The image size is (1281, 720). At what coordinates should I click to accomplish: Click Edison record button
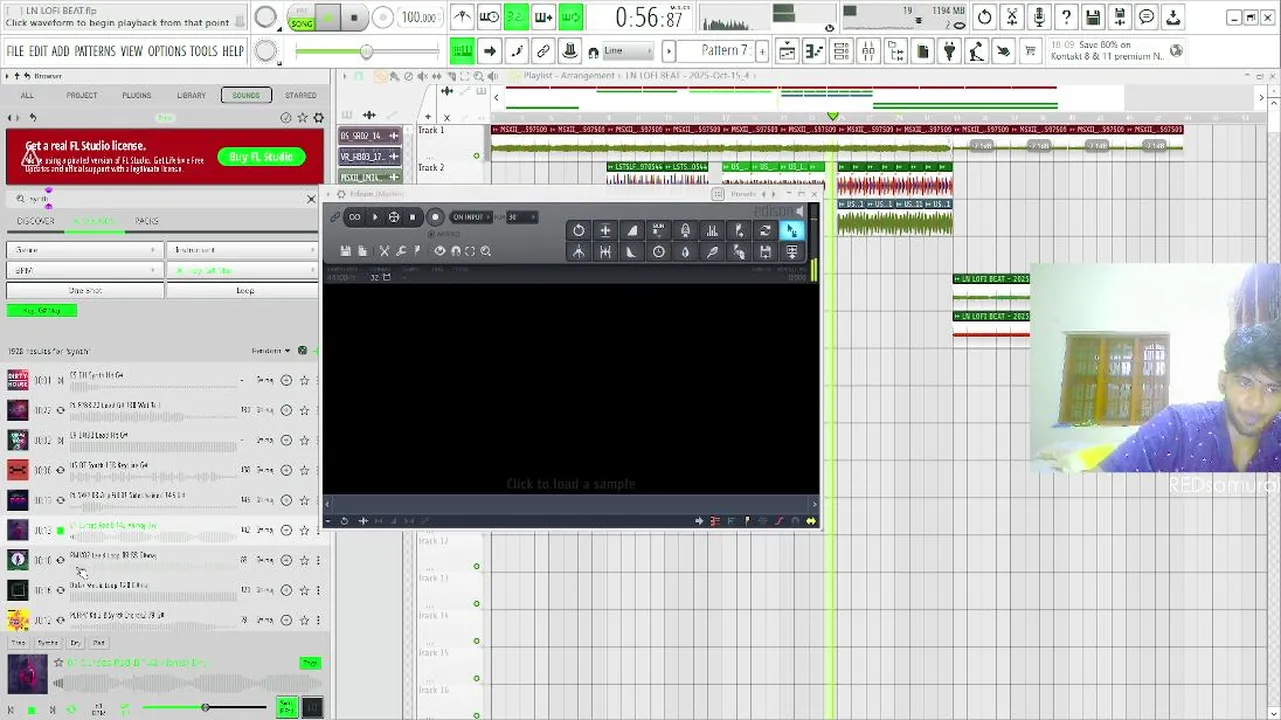(435, 217)
